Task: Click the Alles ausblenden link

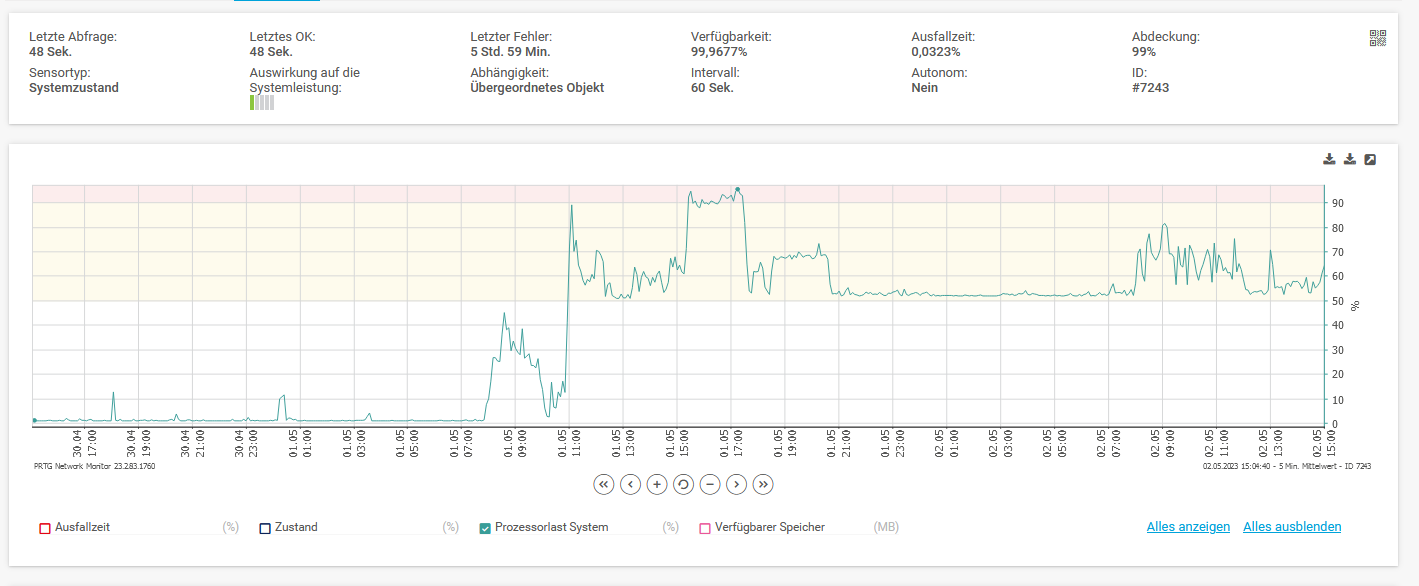Action: (x=1292, y=527)
